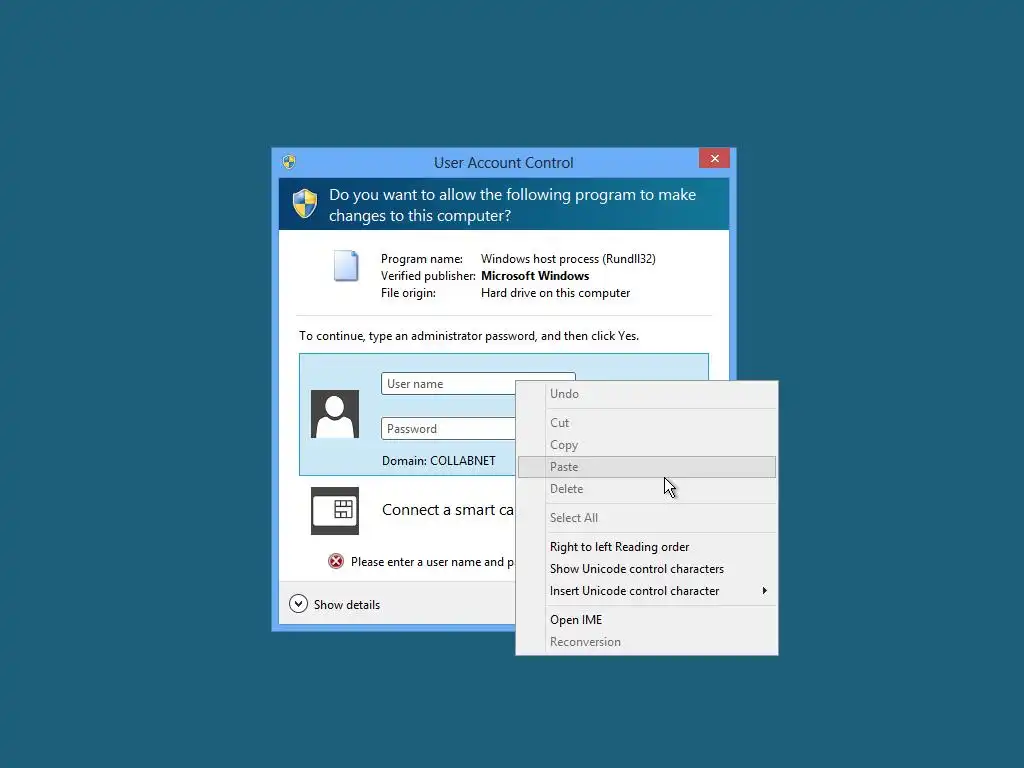
Task: Select Reconversion menu entry
Action: coord(647,642)
